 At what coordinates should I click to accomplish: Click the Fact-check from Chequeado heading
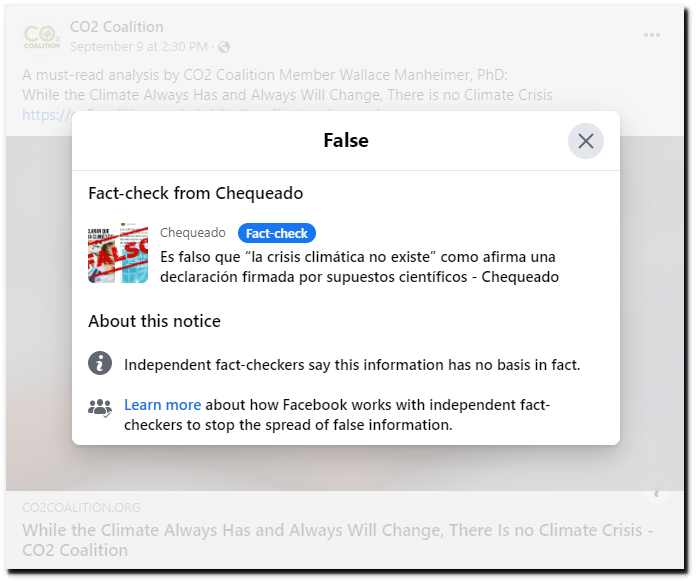point(196,193)
